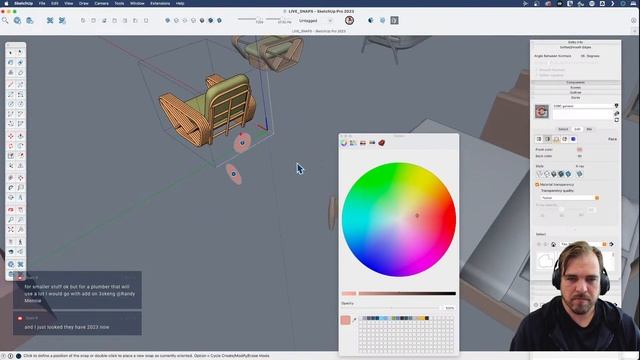
Task: Click the Opacity slider in color picker
Action: point(390,308)
